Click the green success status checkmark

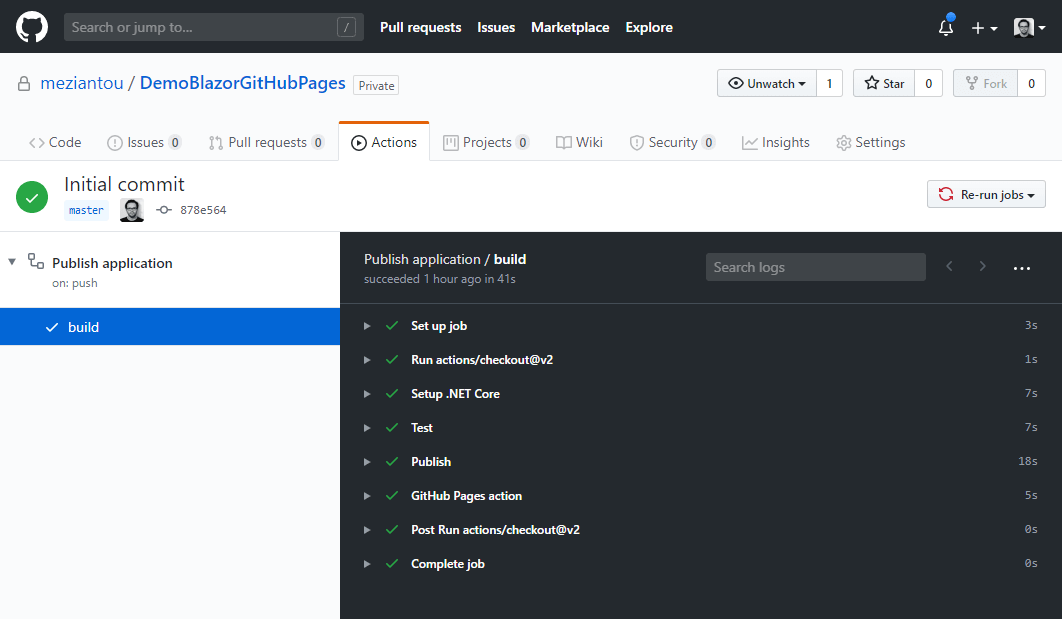point(32,196)
